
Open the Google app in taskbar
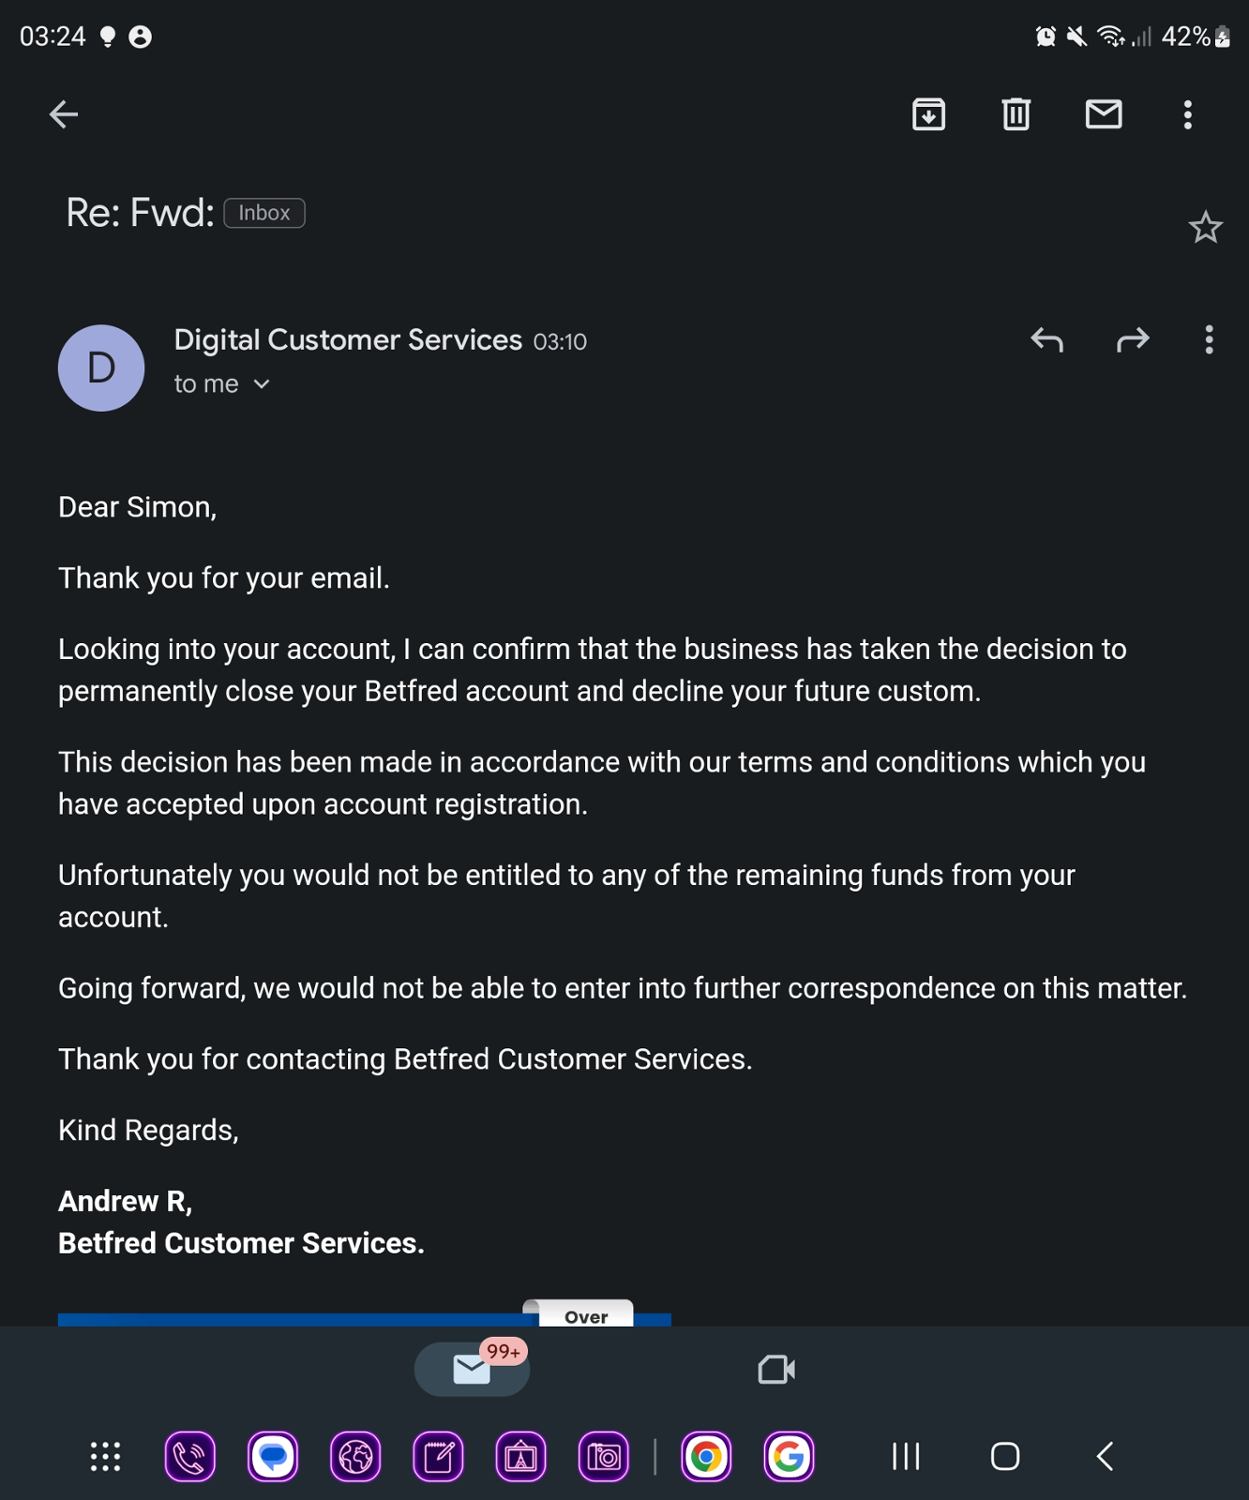(789, 1457)
